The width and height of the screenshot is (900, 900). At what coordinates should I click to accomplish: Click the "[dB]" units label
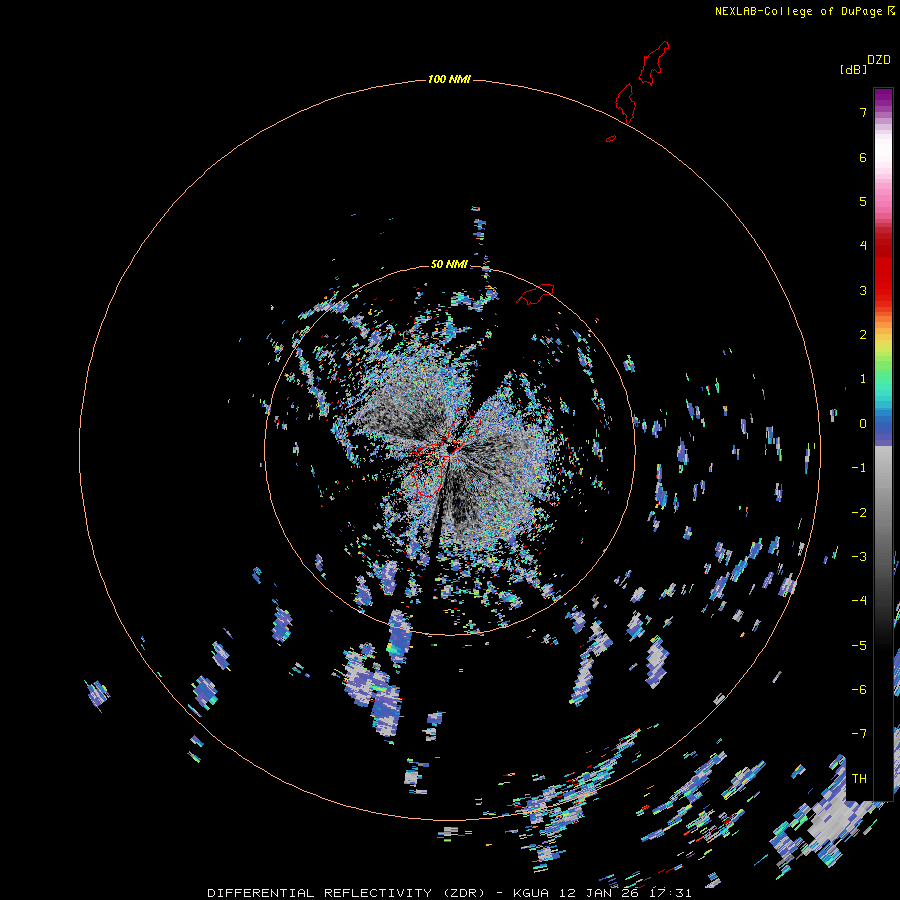point(854,69)
